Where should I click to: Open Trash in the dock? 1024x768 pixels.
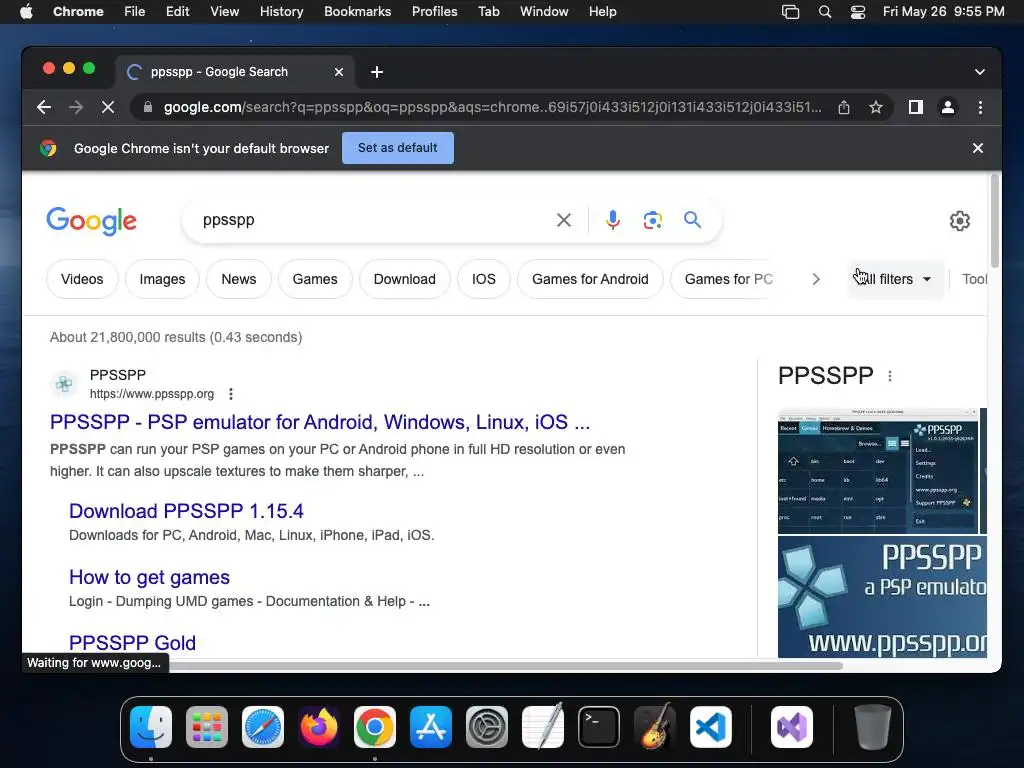[872, 727]
